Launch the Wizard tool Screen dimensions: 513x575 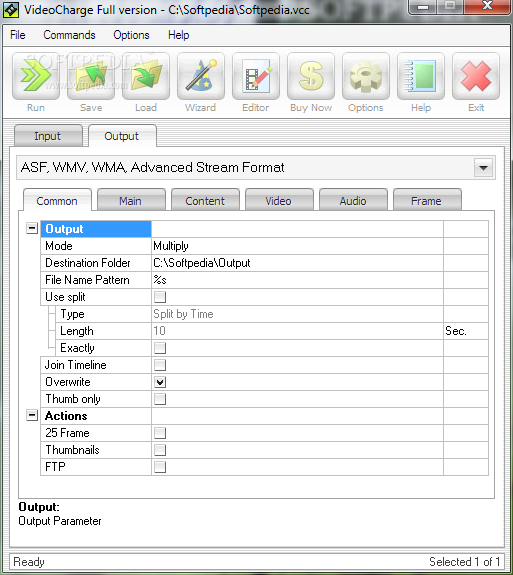click(x=201, y=76)
